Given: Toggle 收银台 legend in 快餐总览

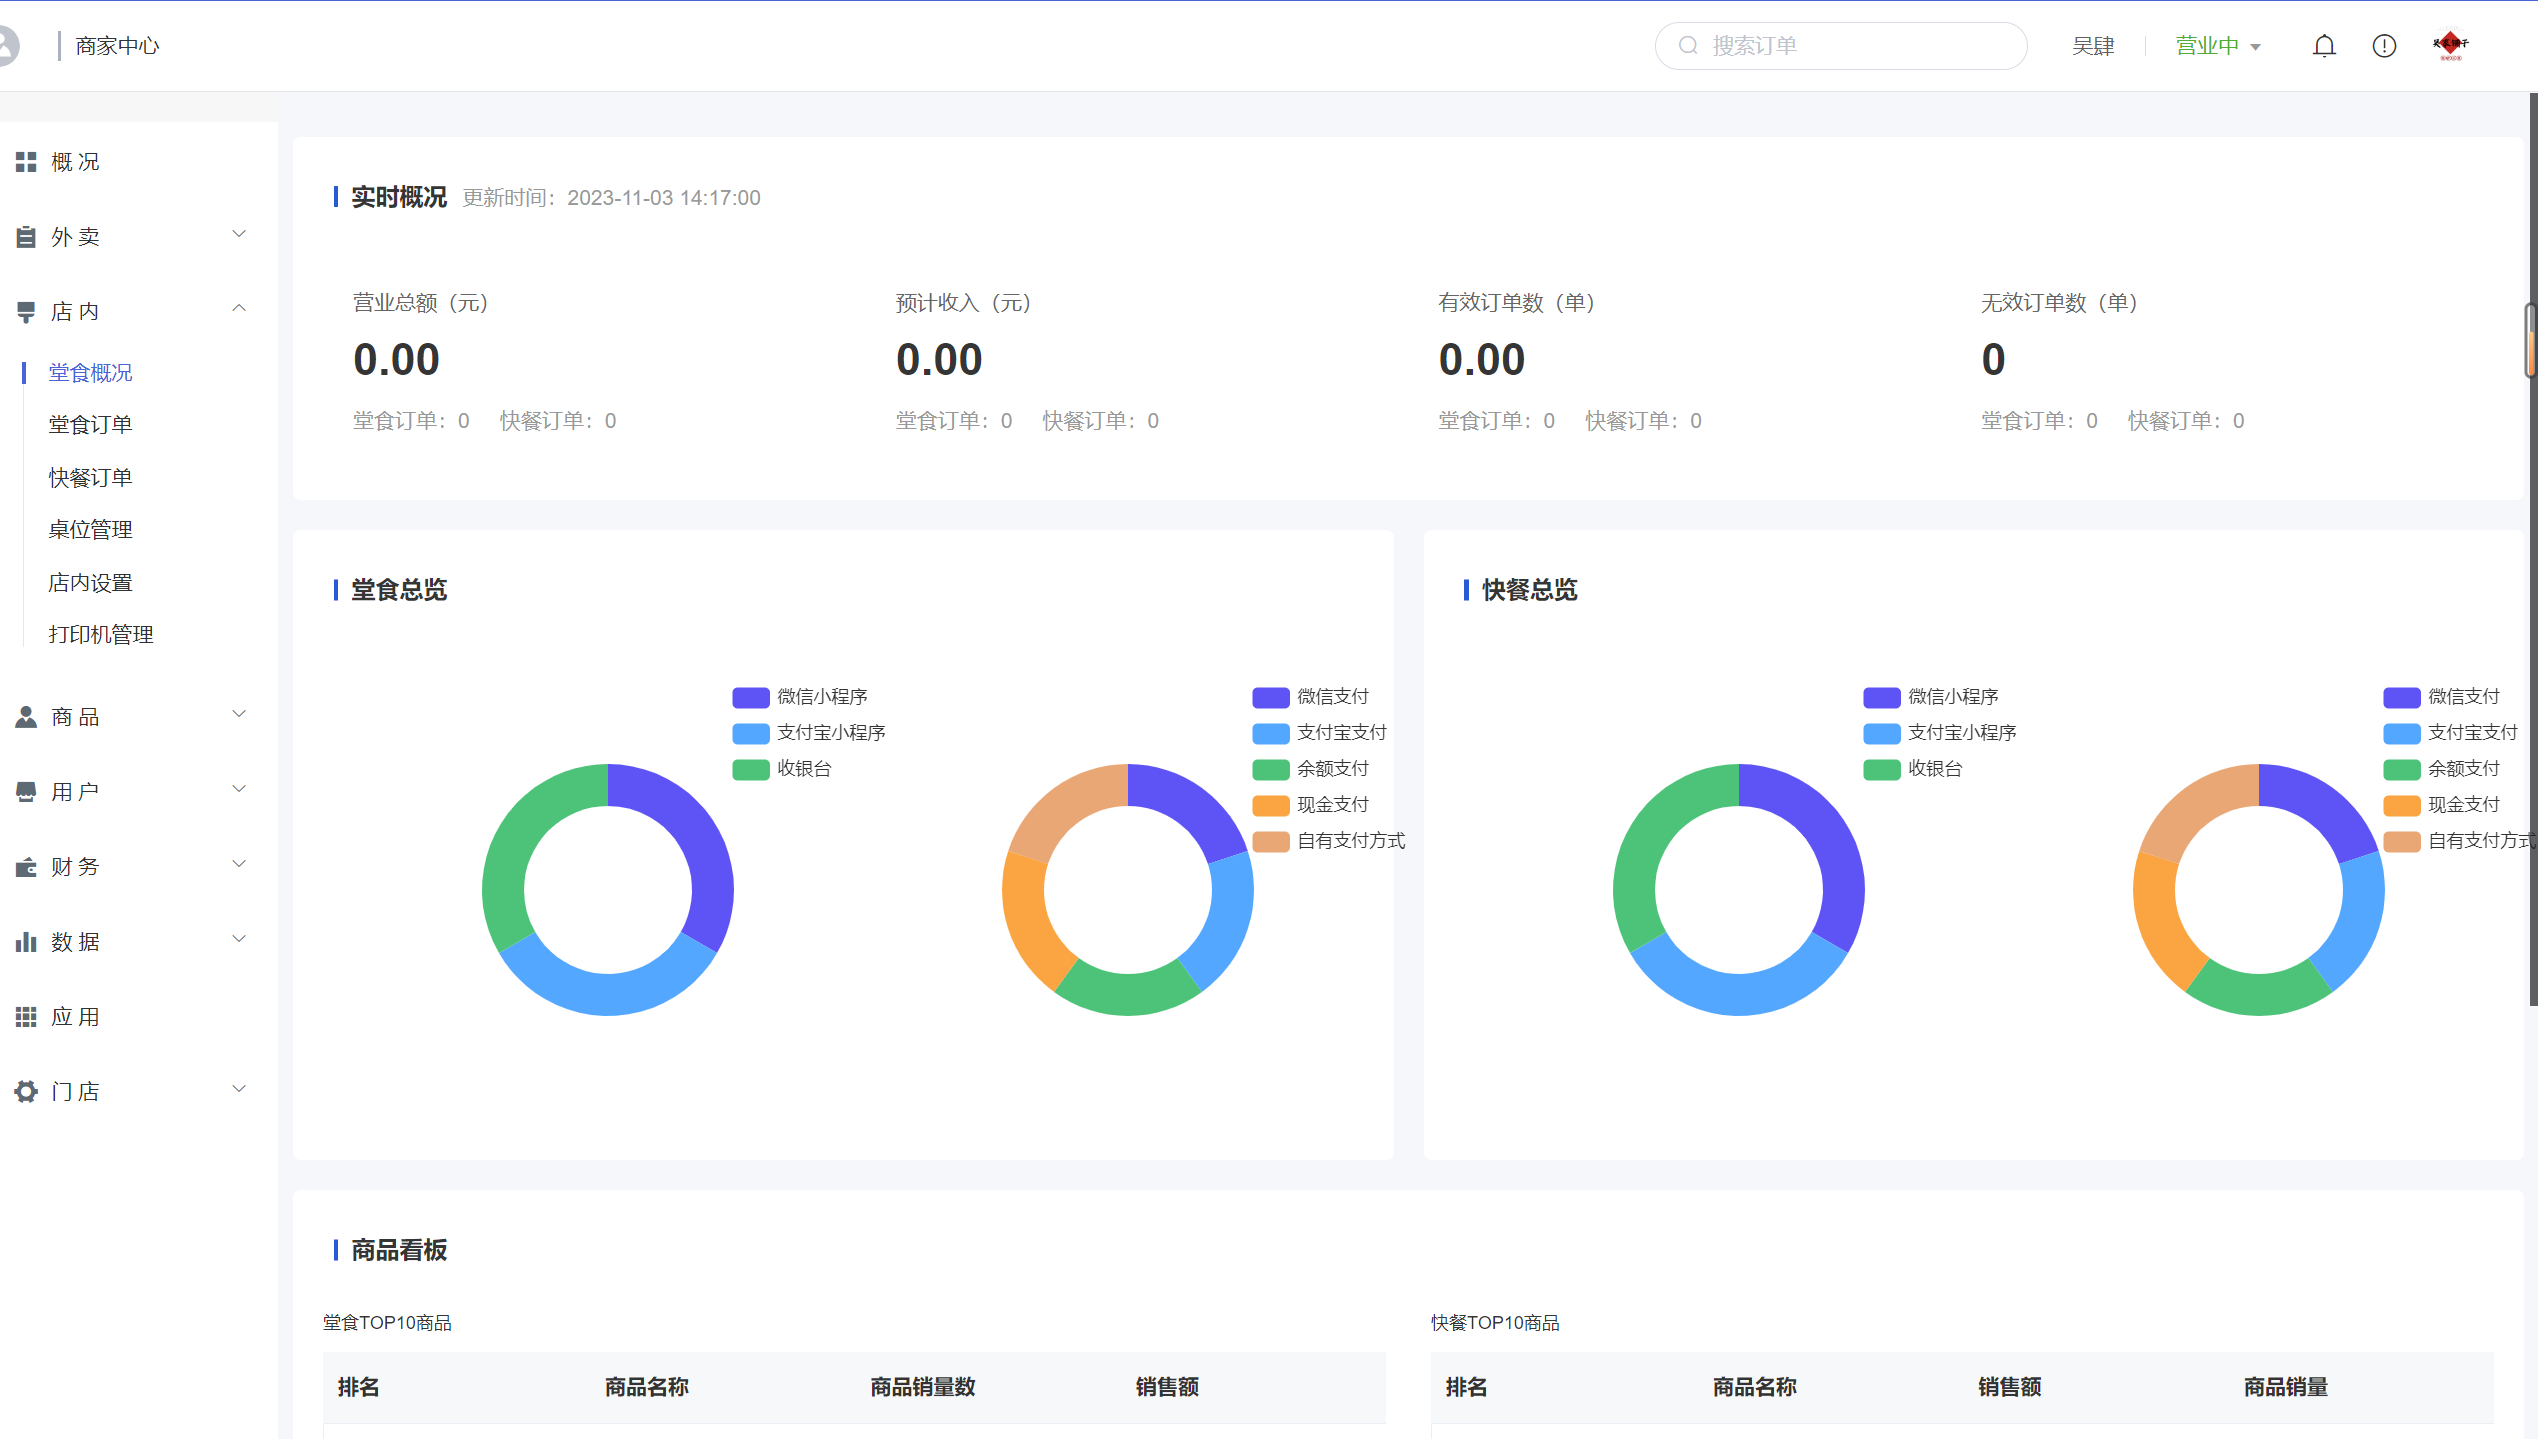Looking at the screenshot, I should (x=1913, y=769).
